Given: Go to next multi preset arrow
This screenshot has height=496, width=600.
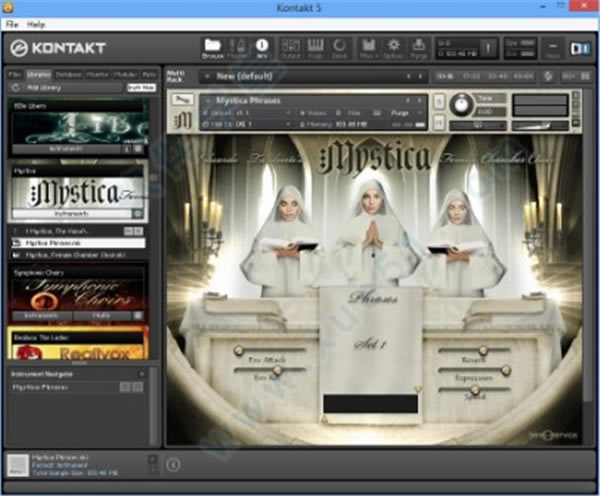Looking at the screenshot, I should click(420, 77).
